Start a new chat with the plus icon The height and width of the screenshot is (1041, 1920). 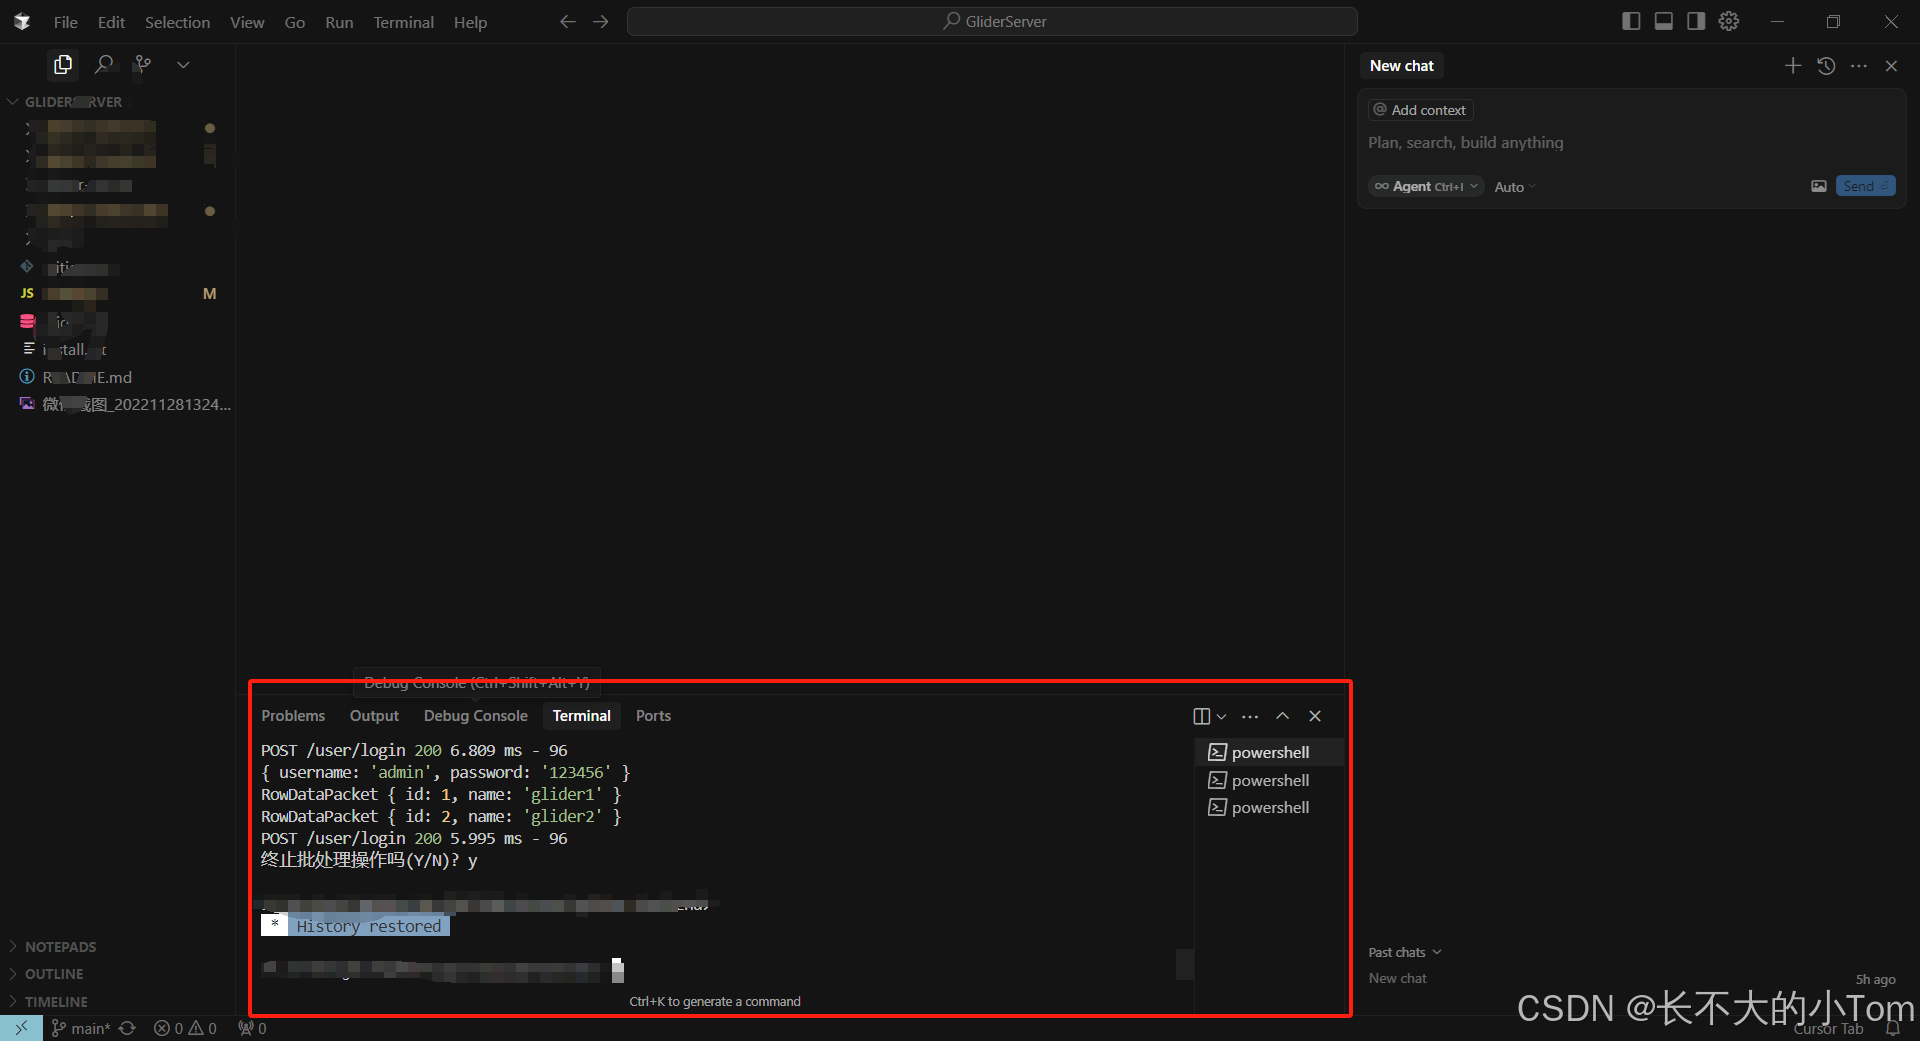pyautogui.click(x=1792, y=65)
